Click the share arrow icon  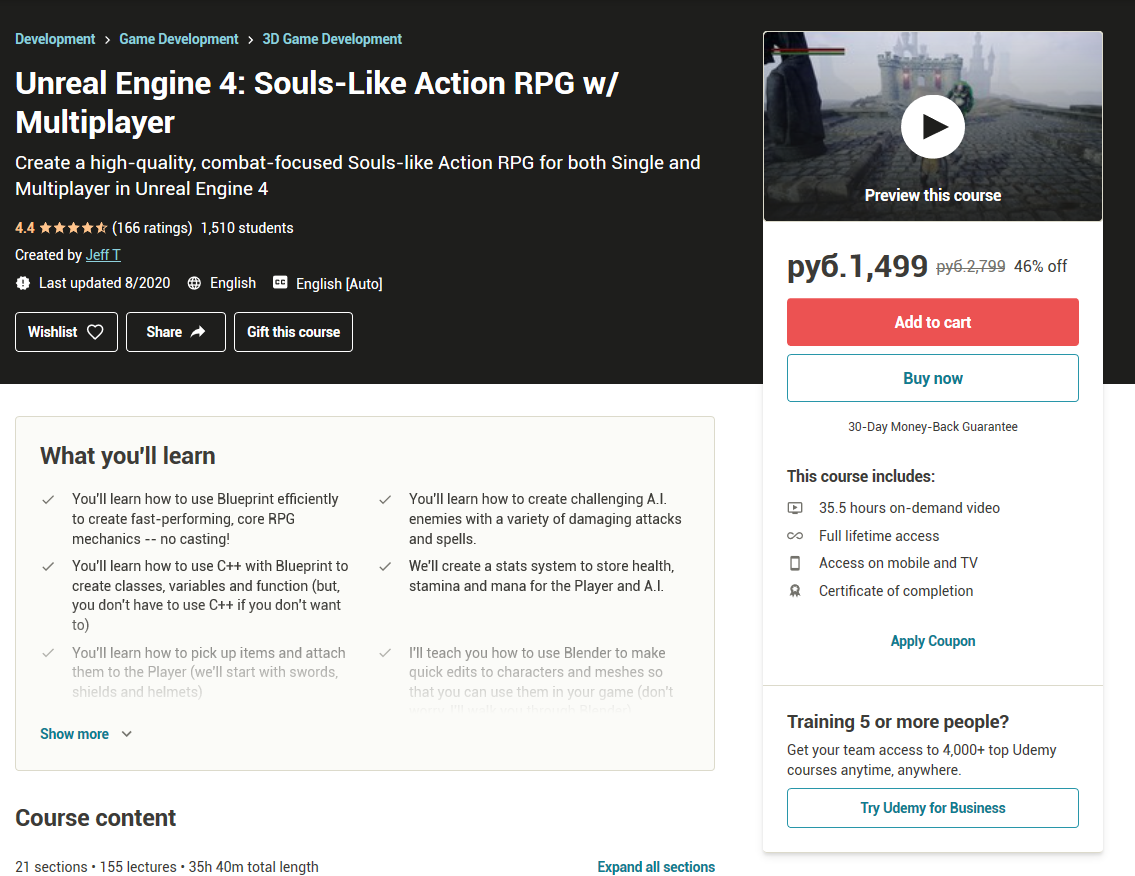[198, 332]
